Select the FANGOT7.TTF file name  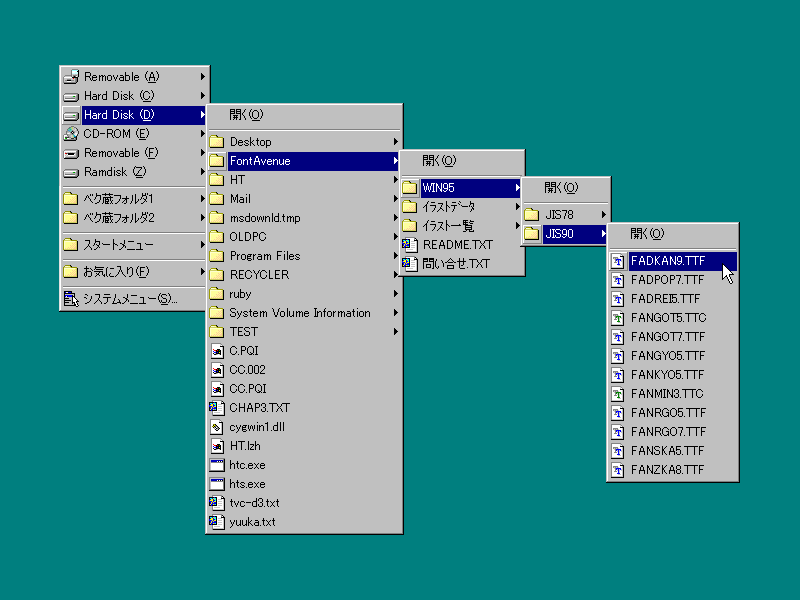tap(668, 337)
